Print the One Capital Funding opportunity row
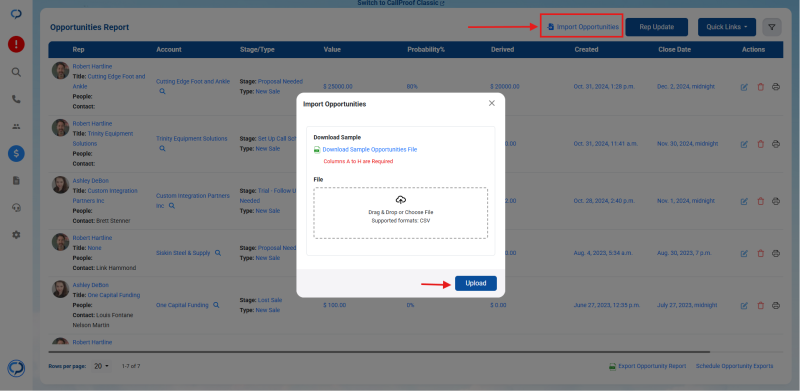This screenshot has height=391, width=800. click(x=776, y=305)
